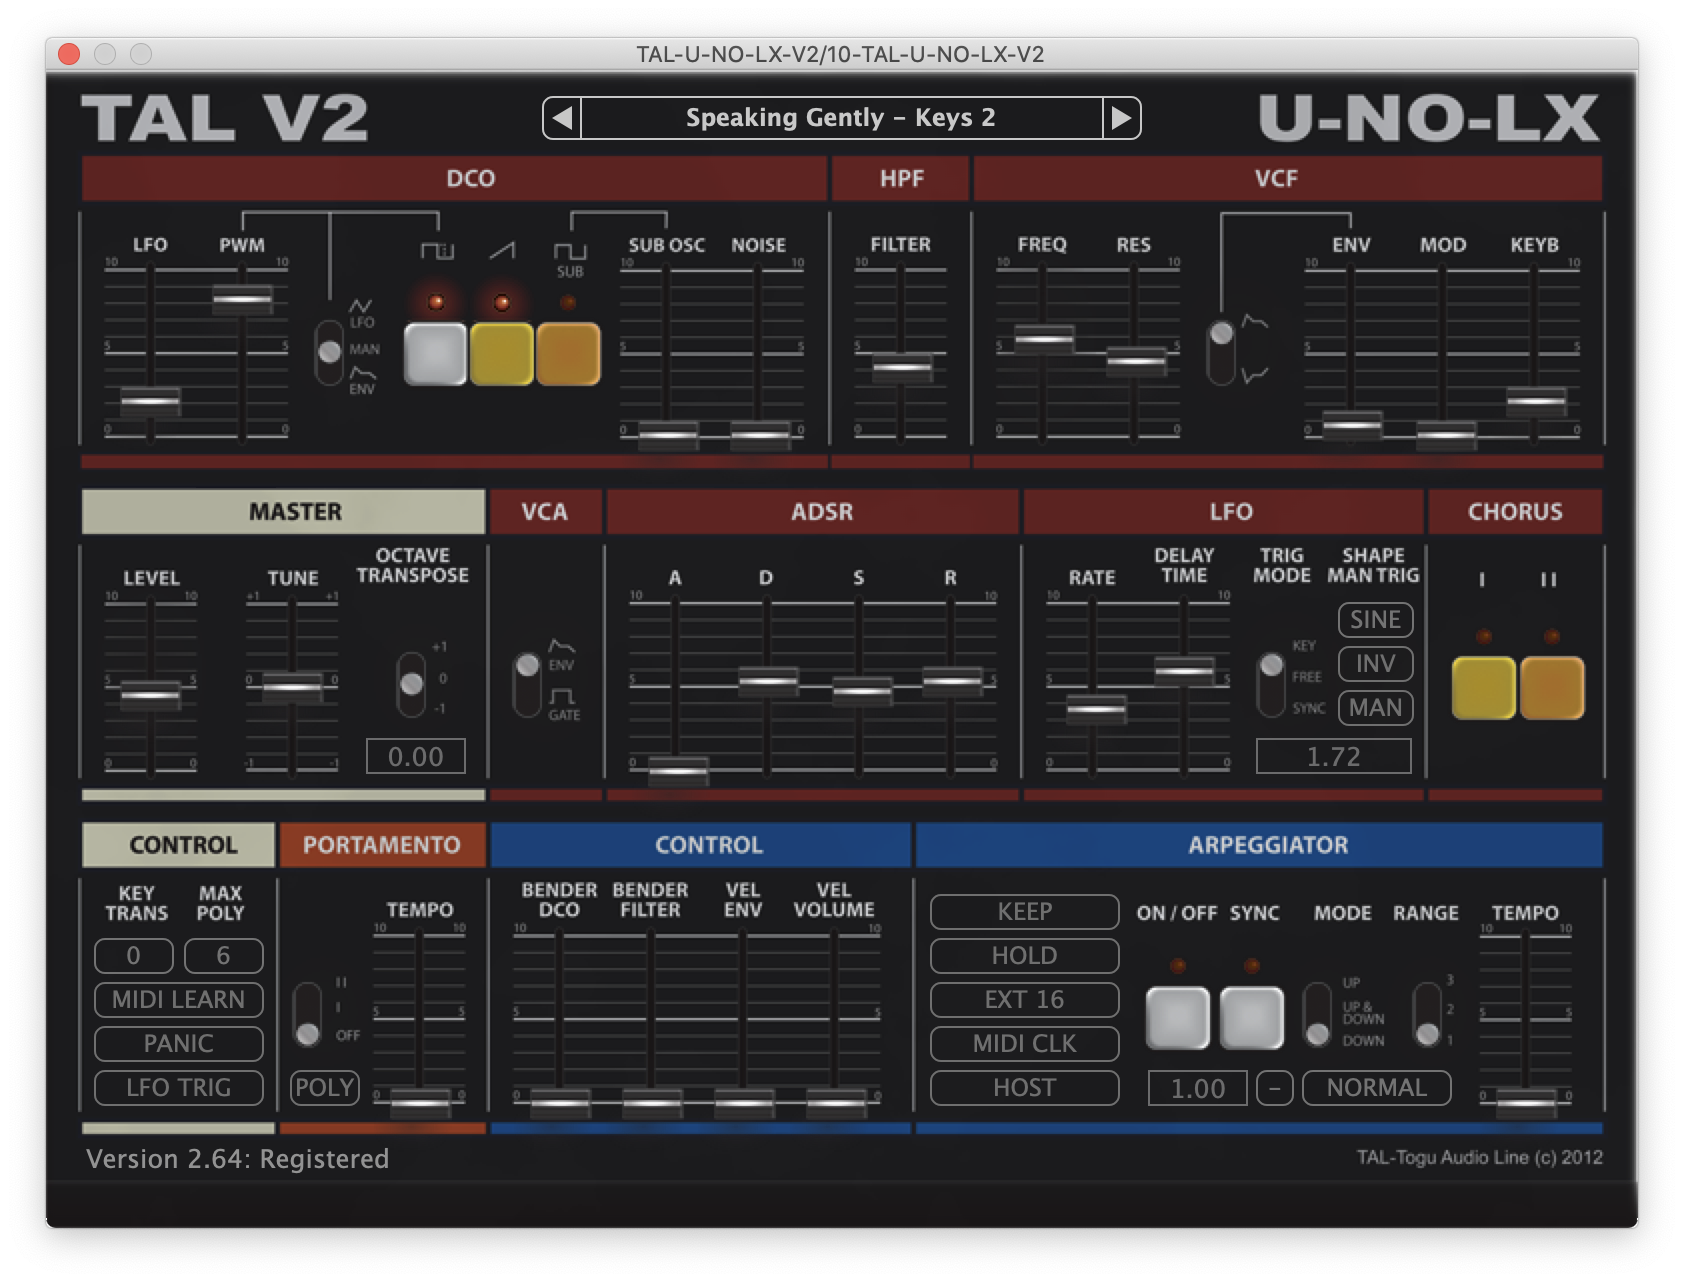Click the NOISE slider handle

[x=760, y=435]
